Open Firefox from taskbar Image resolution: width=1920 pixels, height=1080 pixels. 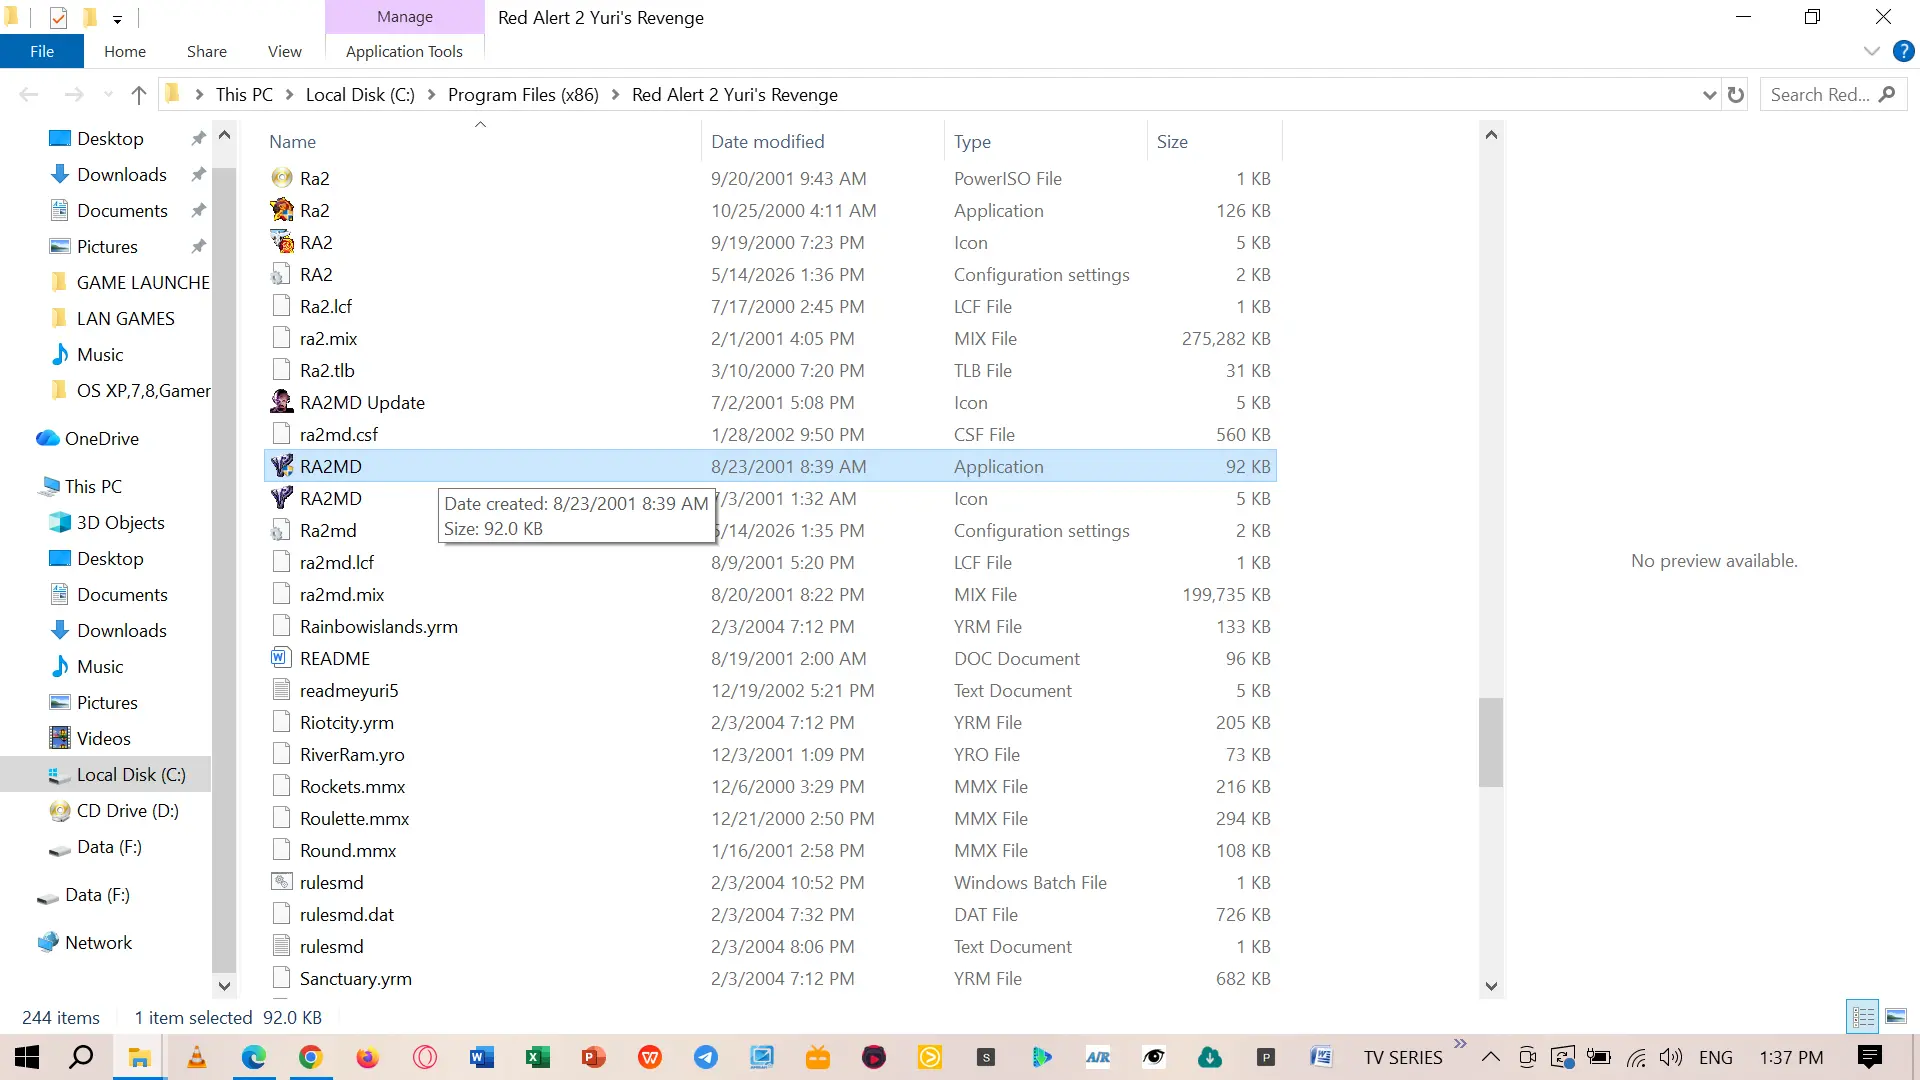pyautogui.click(x=367, y=1057)
